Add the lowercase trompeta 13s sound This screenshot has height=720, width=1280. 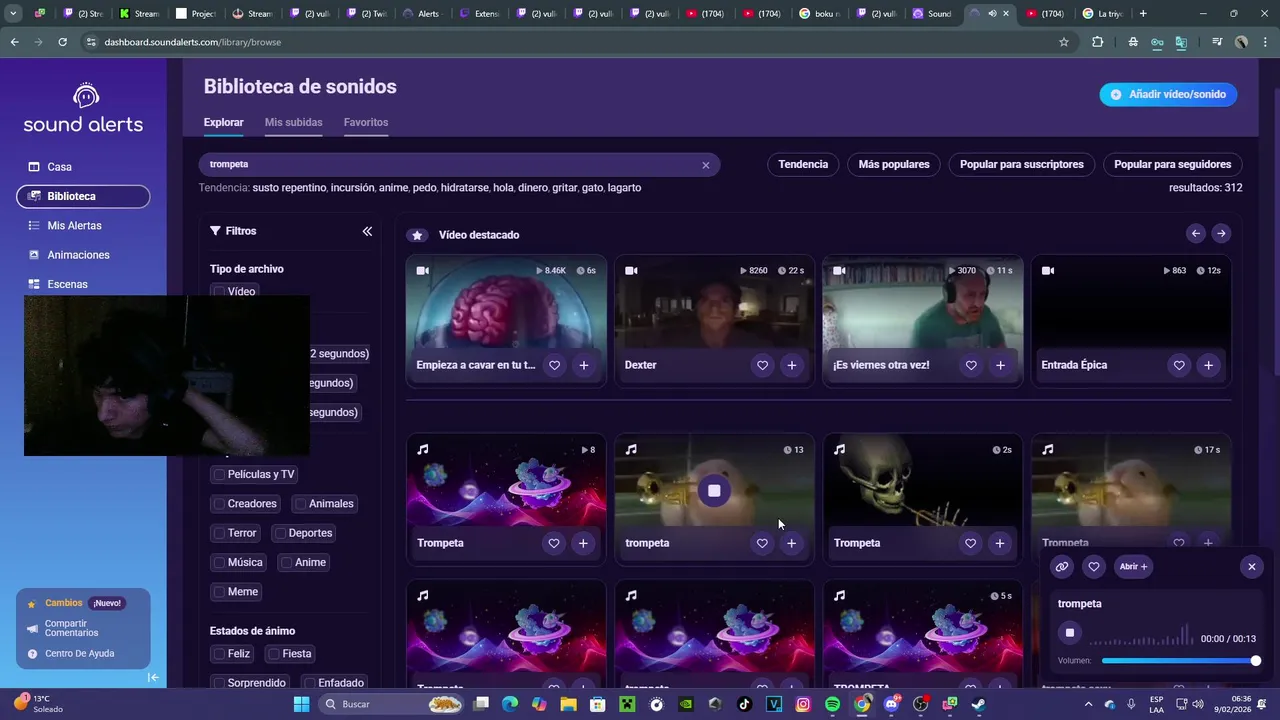click(791, 543)
